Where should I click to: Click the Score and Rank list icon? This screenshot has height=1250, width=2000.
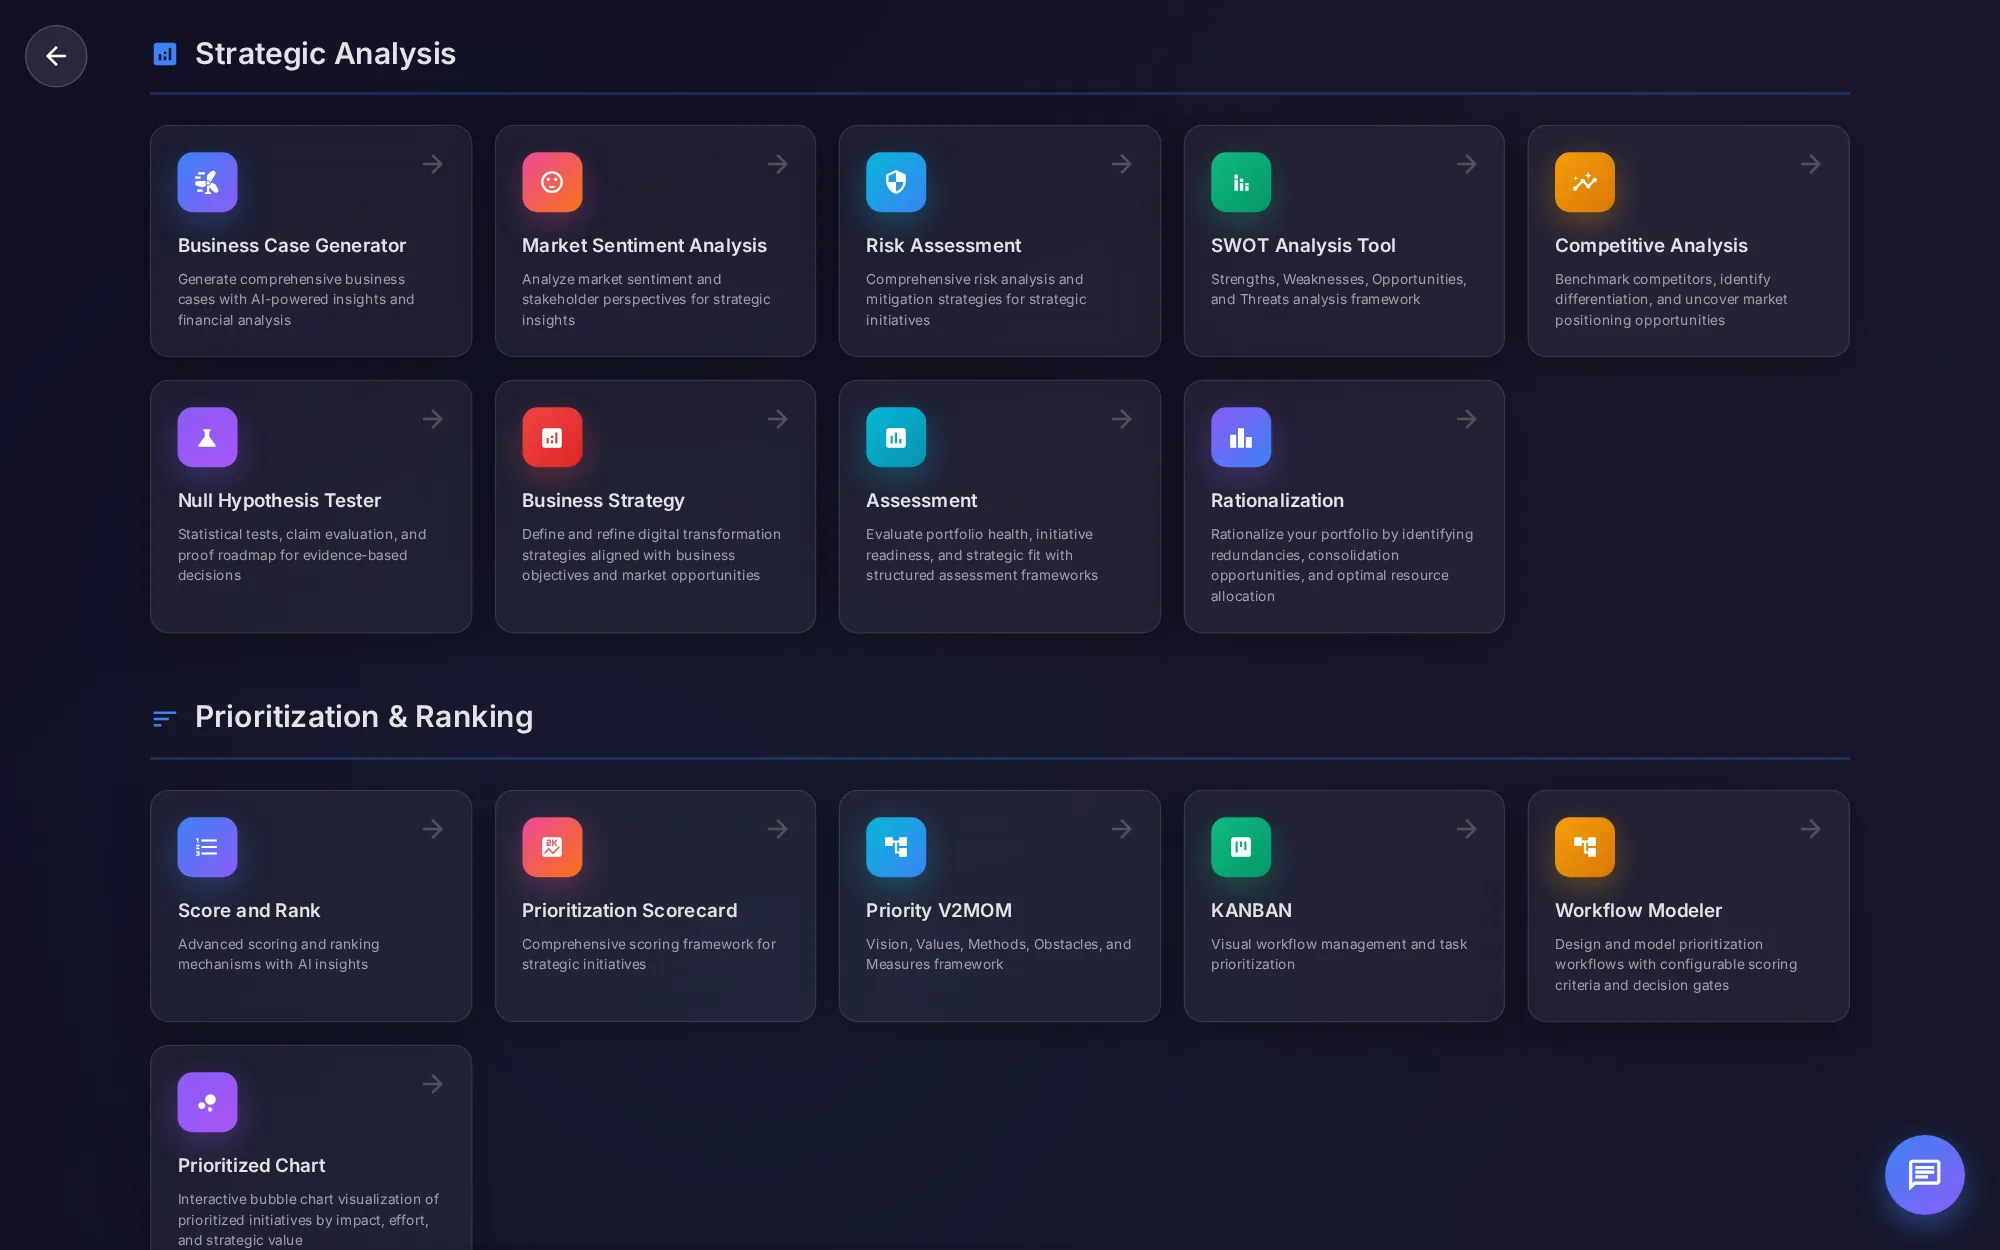coord(207,847)
